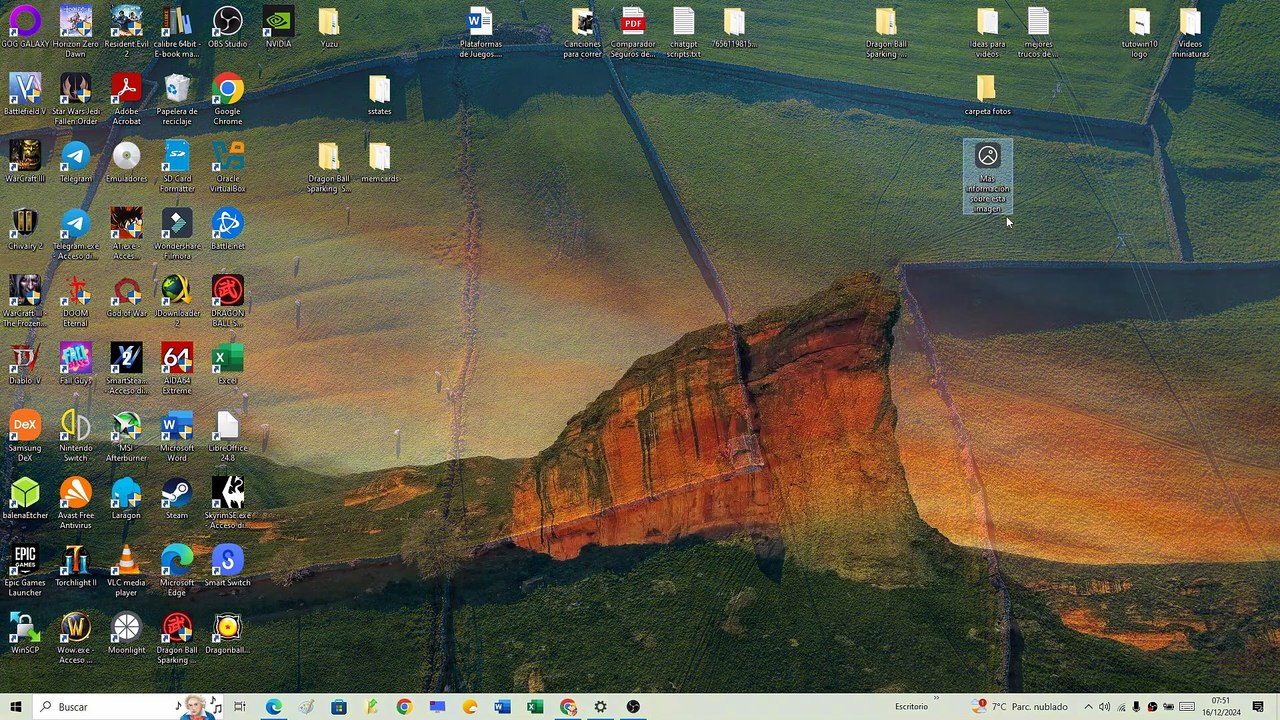This screenshot has height=720, width=1280.
Task: Select the Battlefield V desktop icon
Action: pyautogui.click(x=25, y=95)
